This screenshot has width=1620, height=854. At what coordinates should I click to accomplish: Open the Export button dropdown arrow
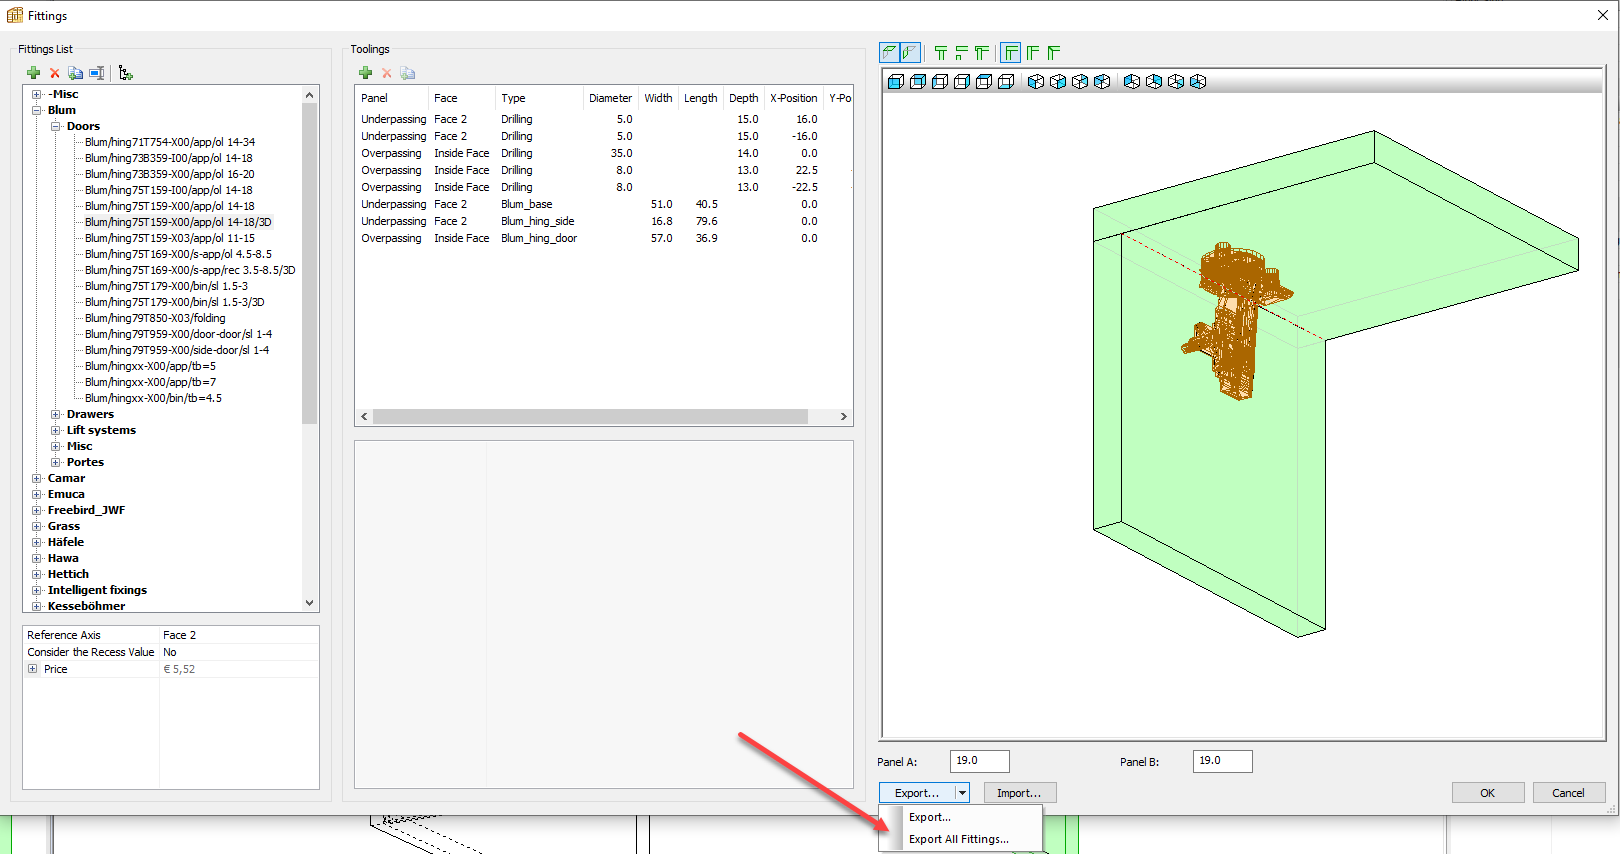tap(962, 793)
